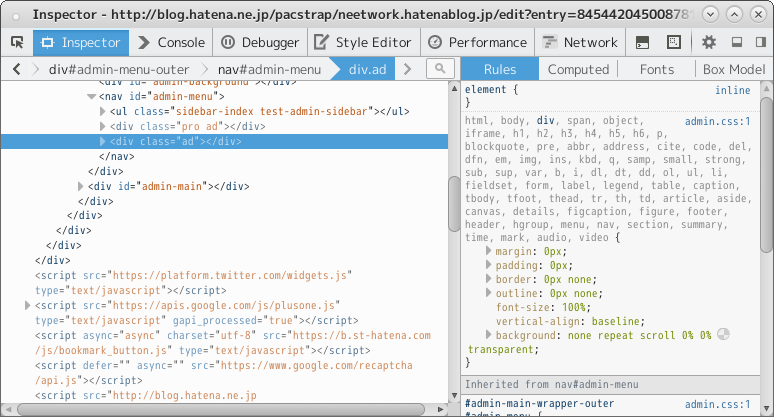Open toolbox options gear
This screenshot has width=774, height=417.
(x=709, y=42)
